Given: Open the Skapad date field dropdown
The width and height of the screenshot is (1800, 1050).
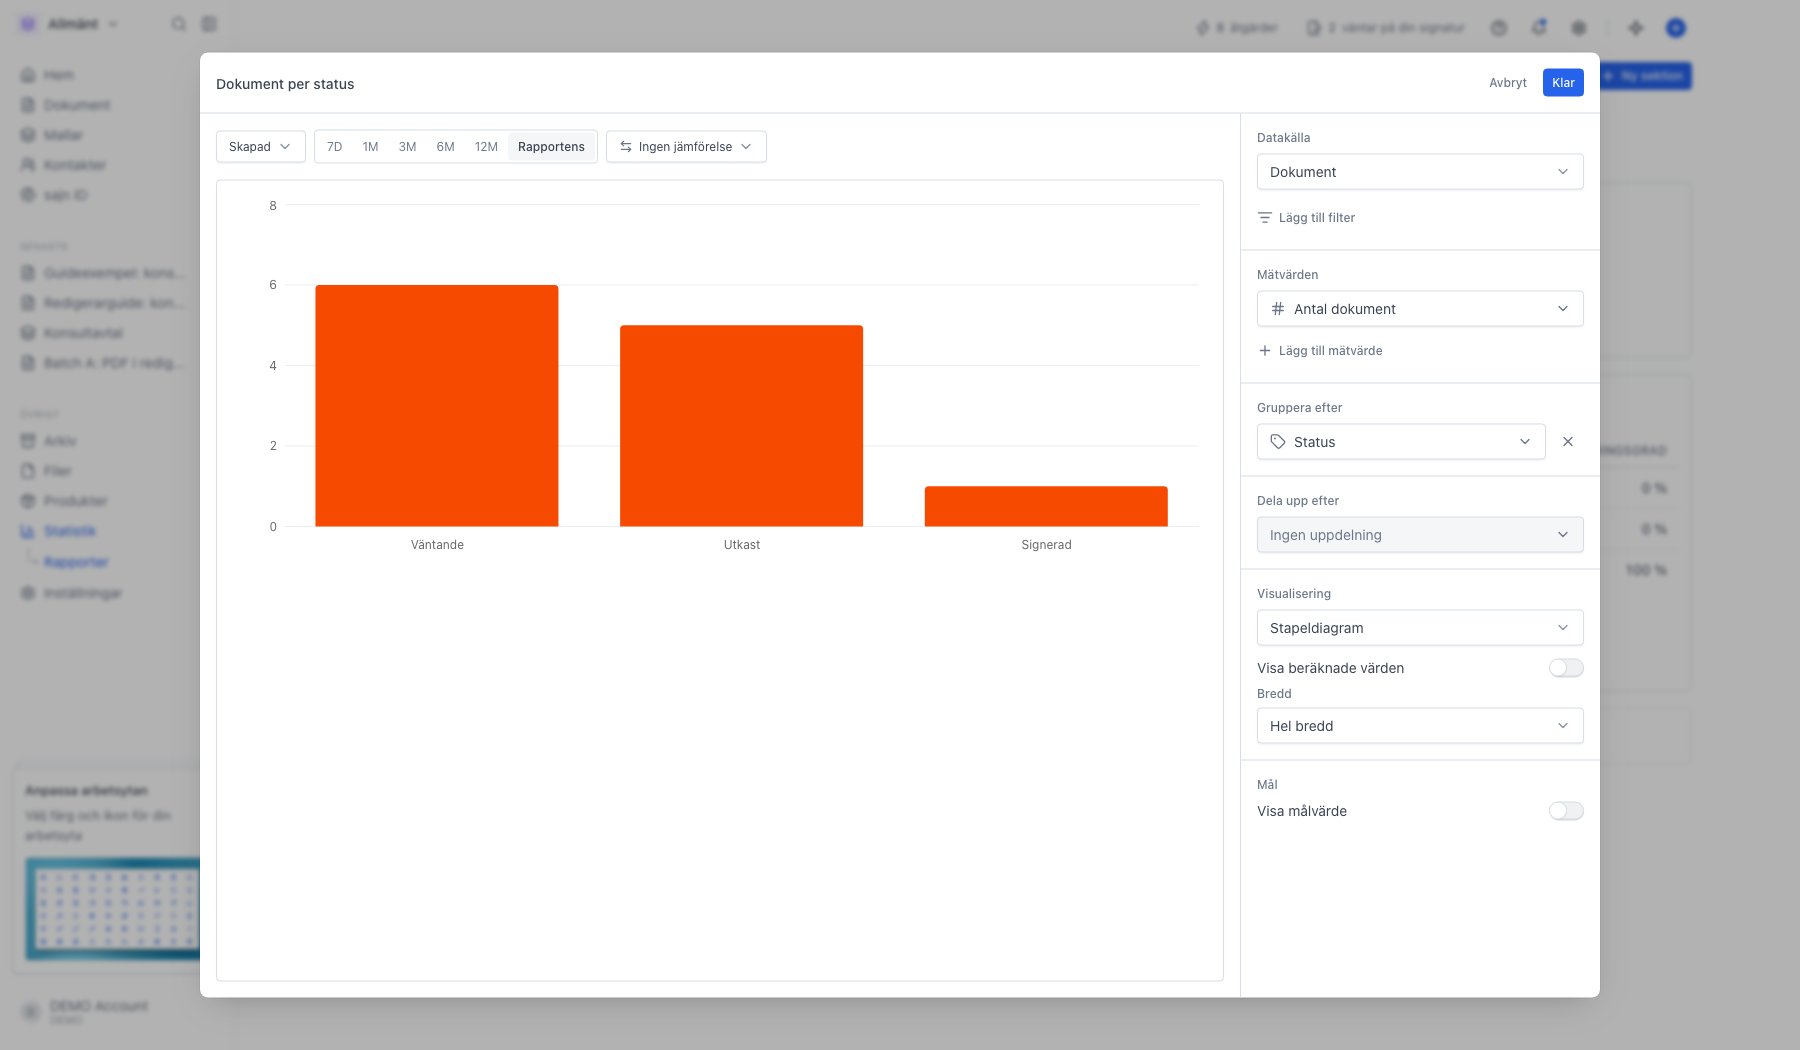Looking at the screenshot, I should point(261,147).
